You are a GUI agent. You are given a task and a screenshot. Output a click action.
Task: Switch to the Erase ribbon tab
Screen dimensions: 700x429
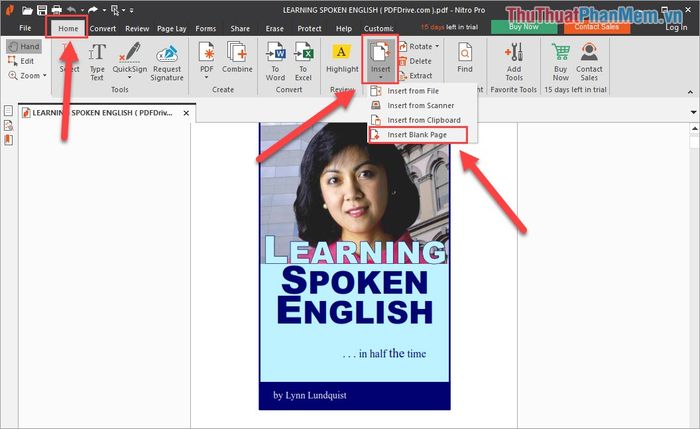pos(275,29)
